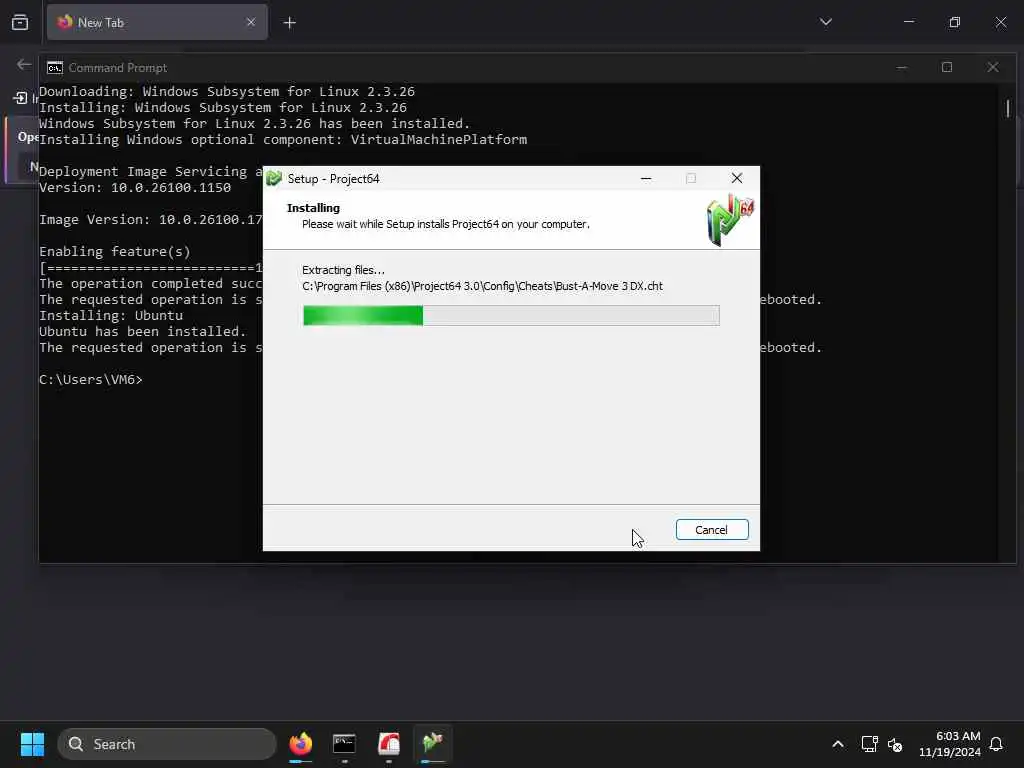Select the Project64 setup taskbar icon

coord(432,744)
